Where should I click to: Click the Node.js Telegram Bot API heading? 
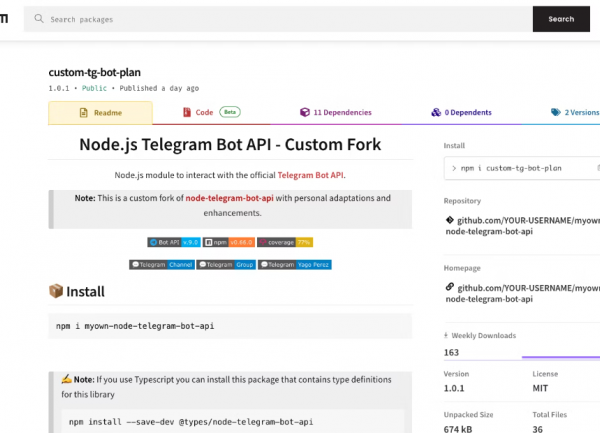pyautogui.click(x=230, y=145)
